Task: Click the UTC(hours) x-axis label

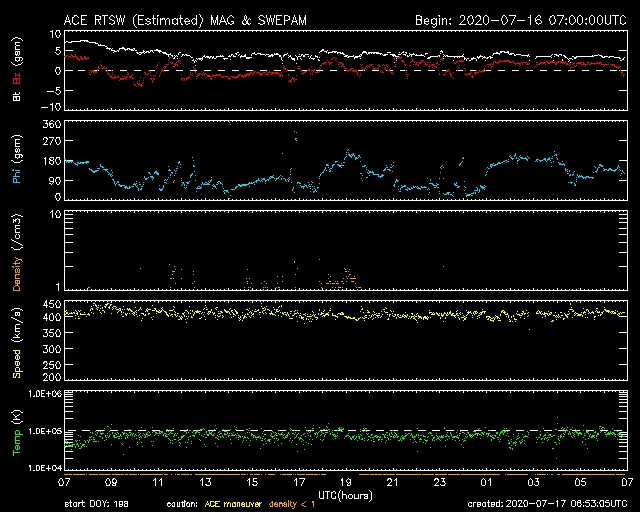Action: (x=344, y=494)
